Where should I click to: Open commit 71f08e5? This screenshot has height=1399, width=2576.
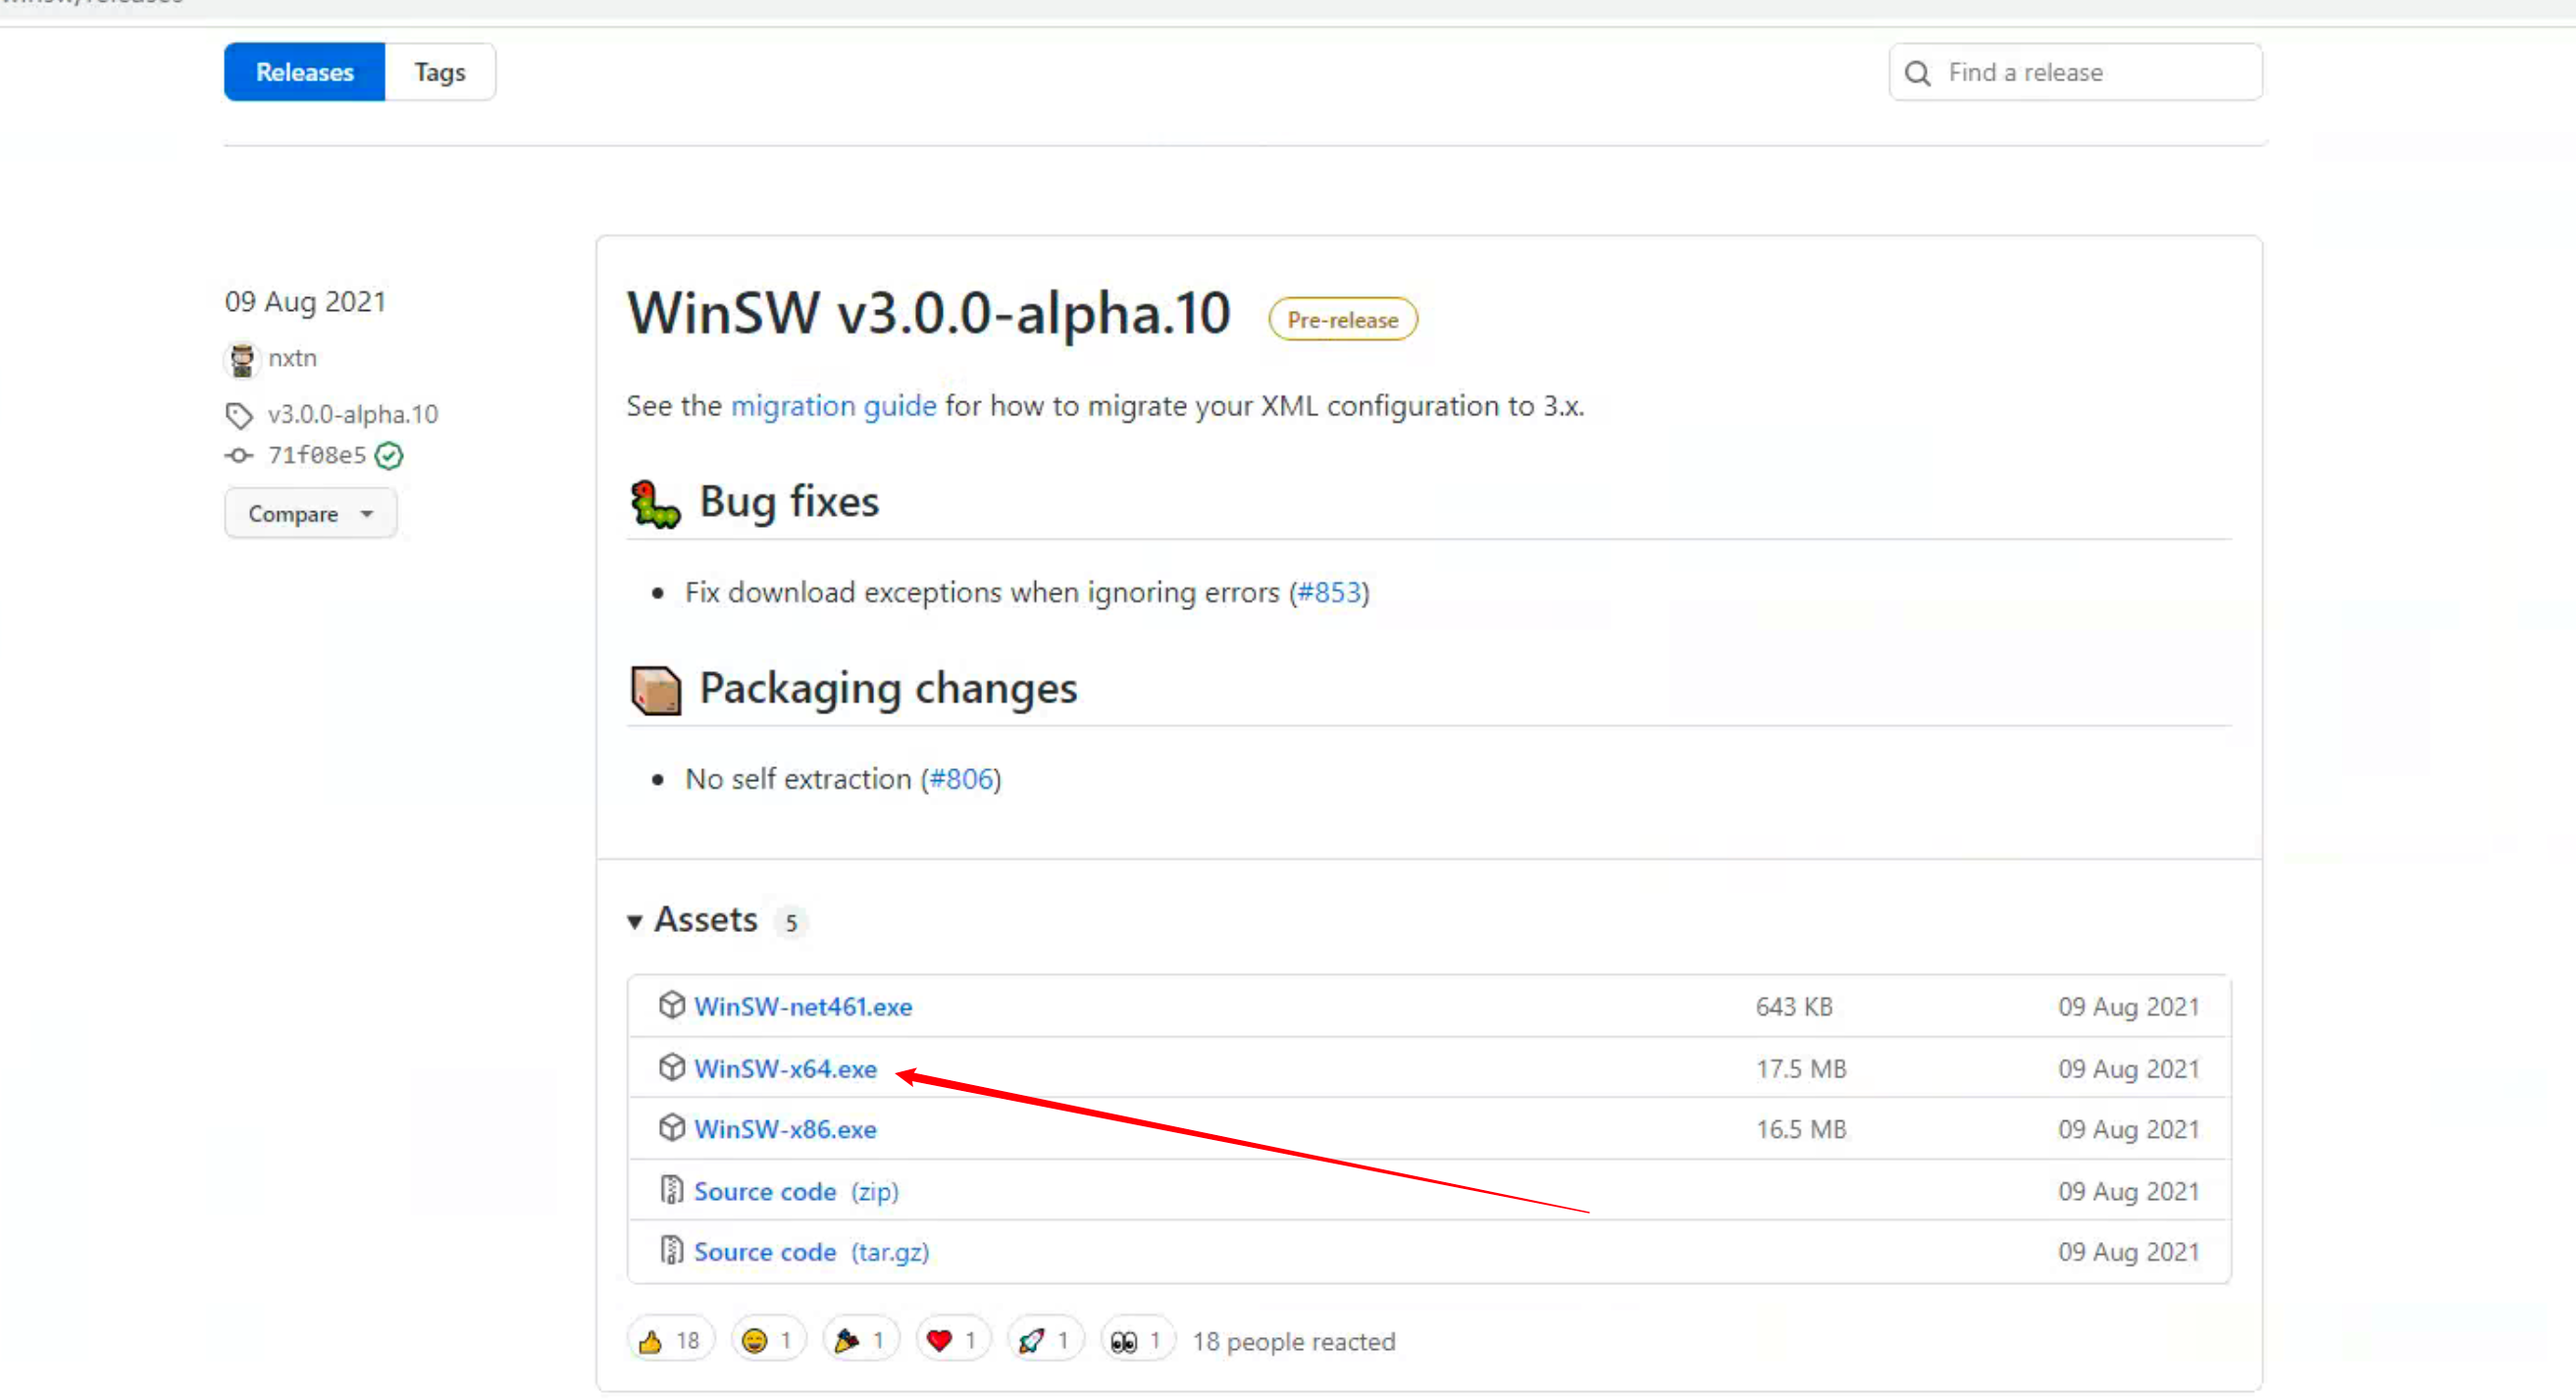316,456
